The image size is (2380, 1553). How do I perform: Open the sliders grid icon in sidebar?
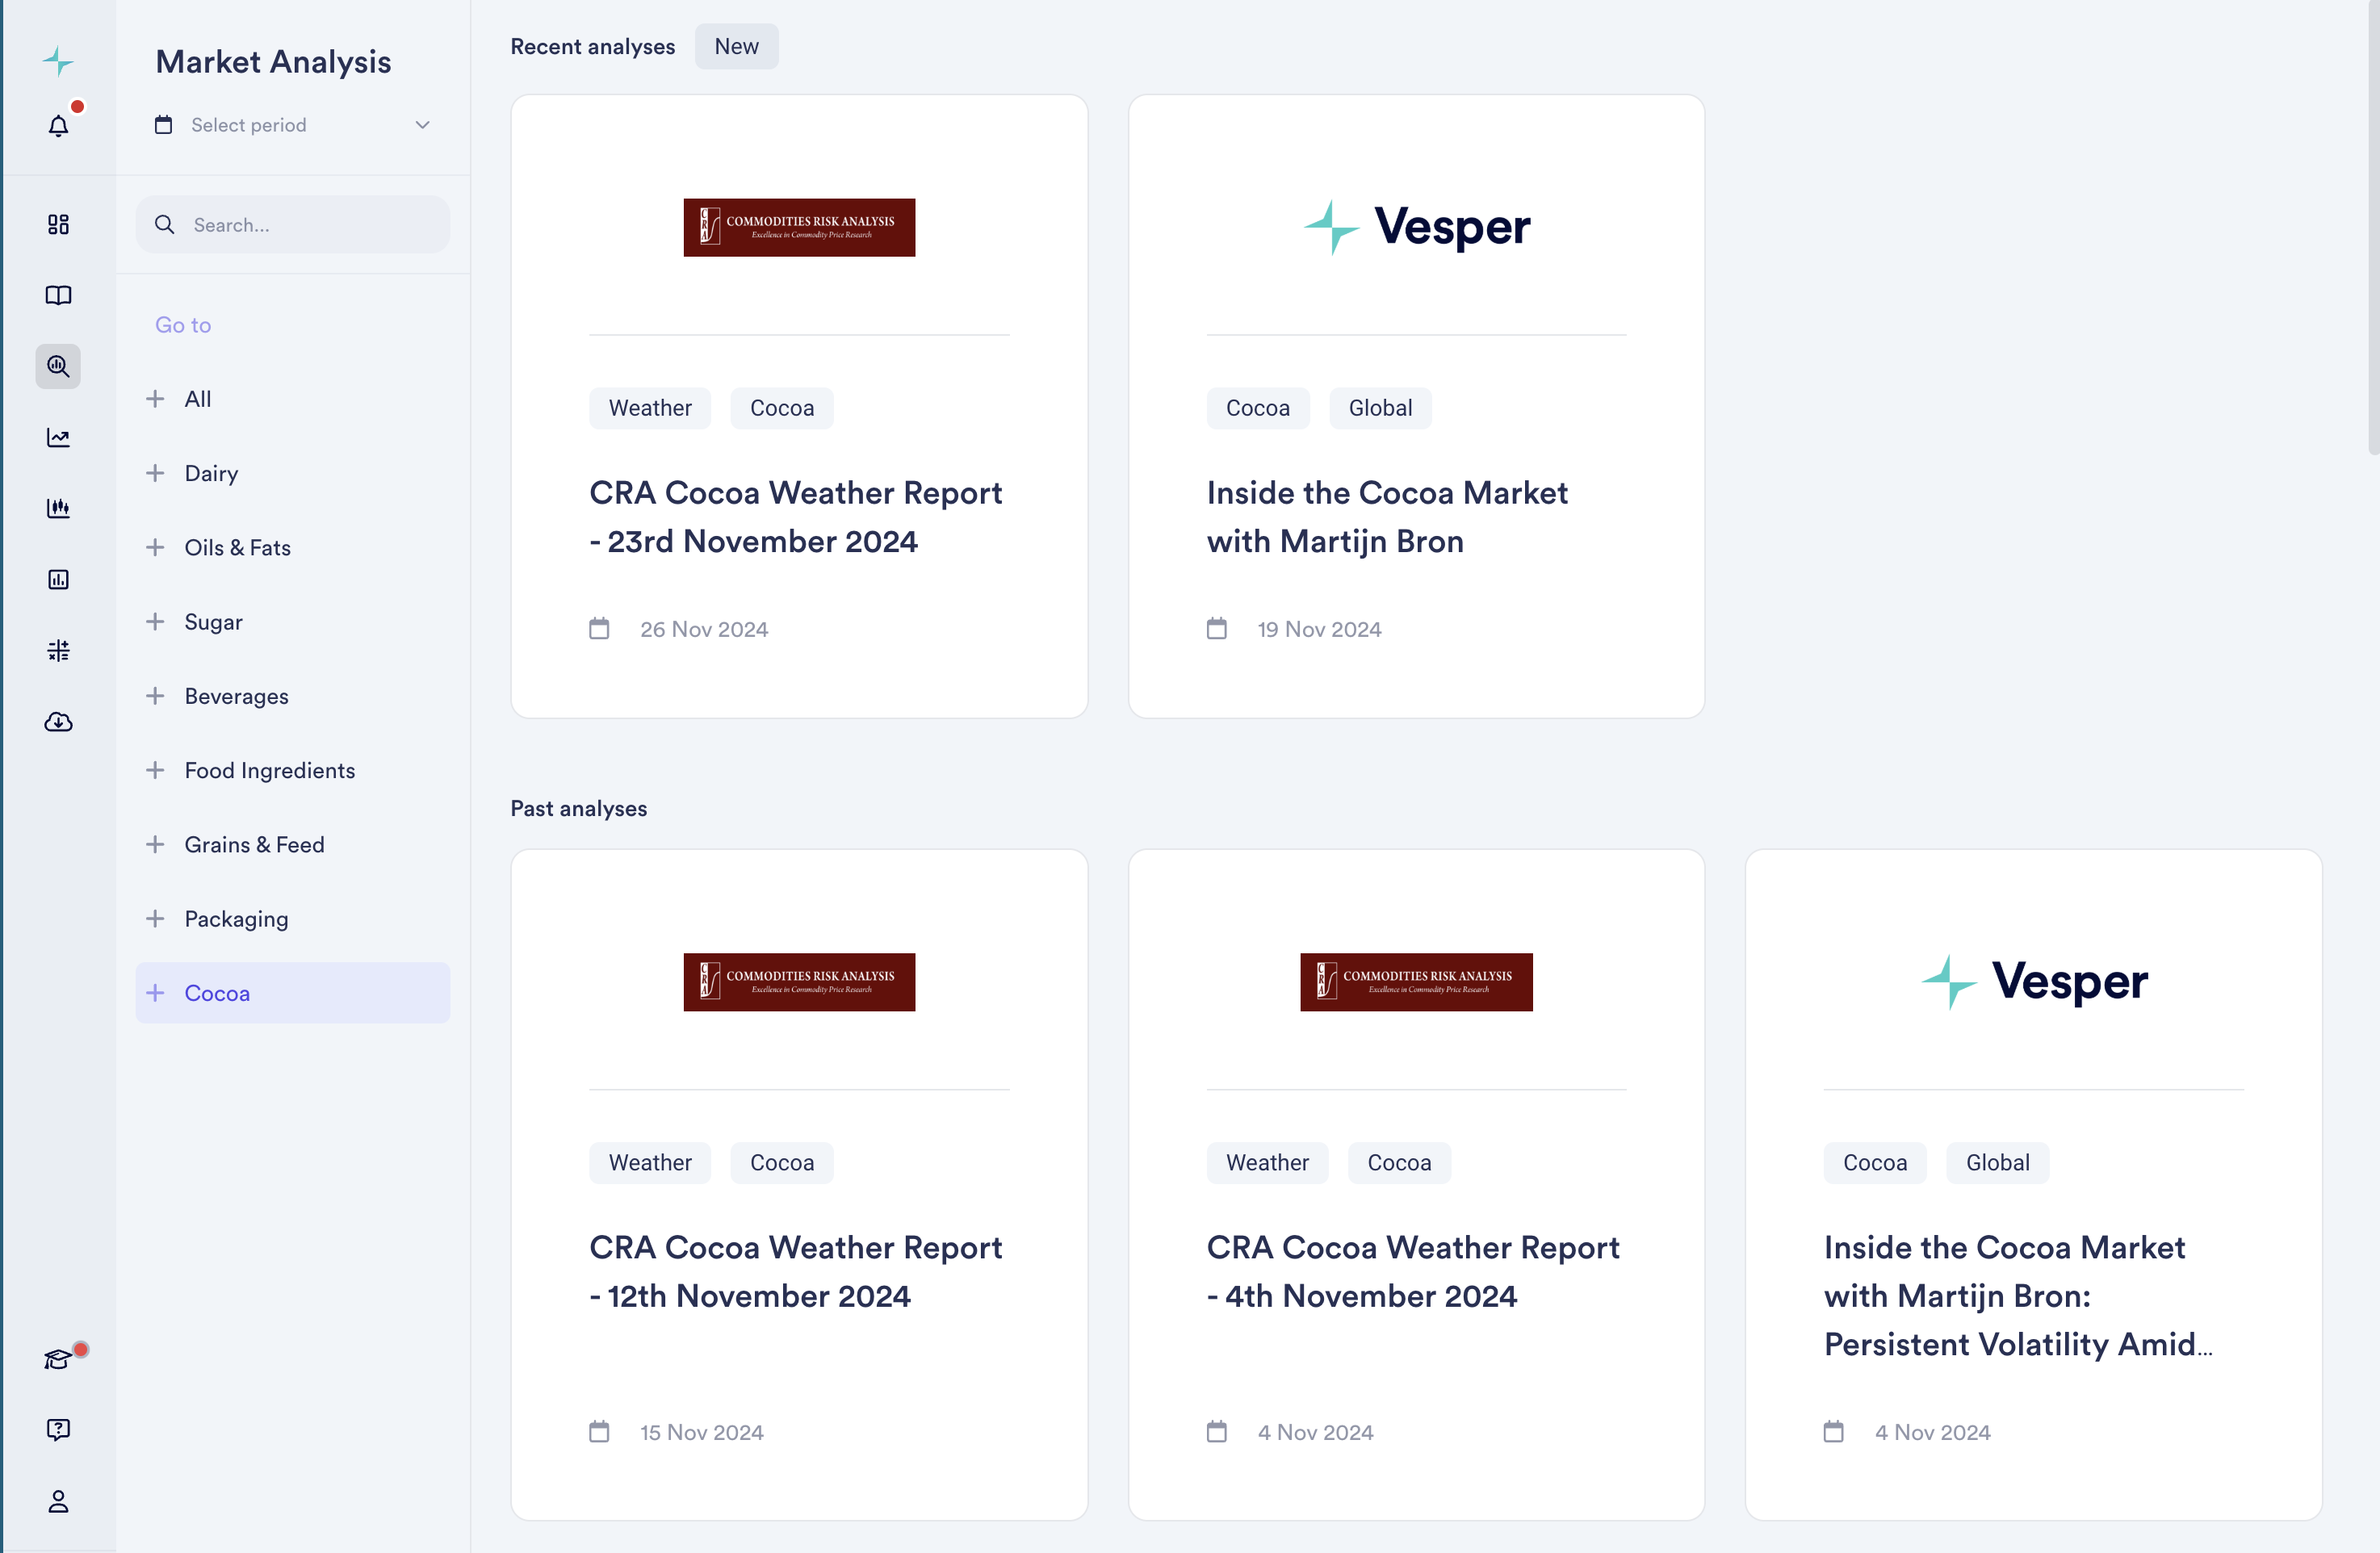click(x=58, y=651)
